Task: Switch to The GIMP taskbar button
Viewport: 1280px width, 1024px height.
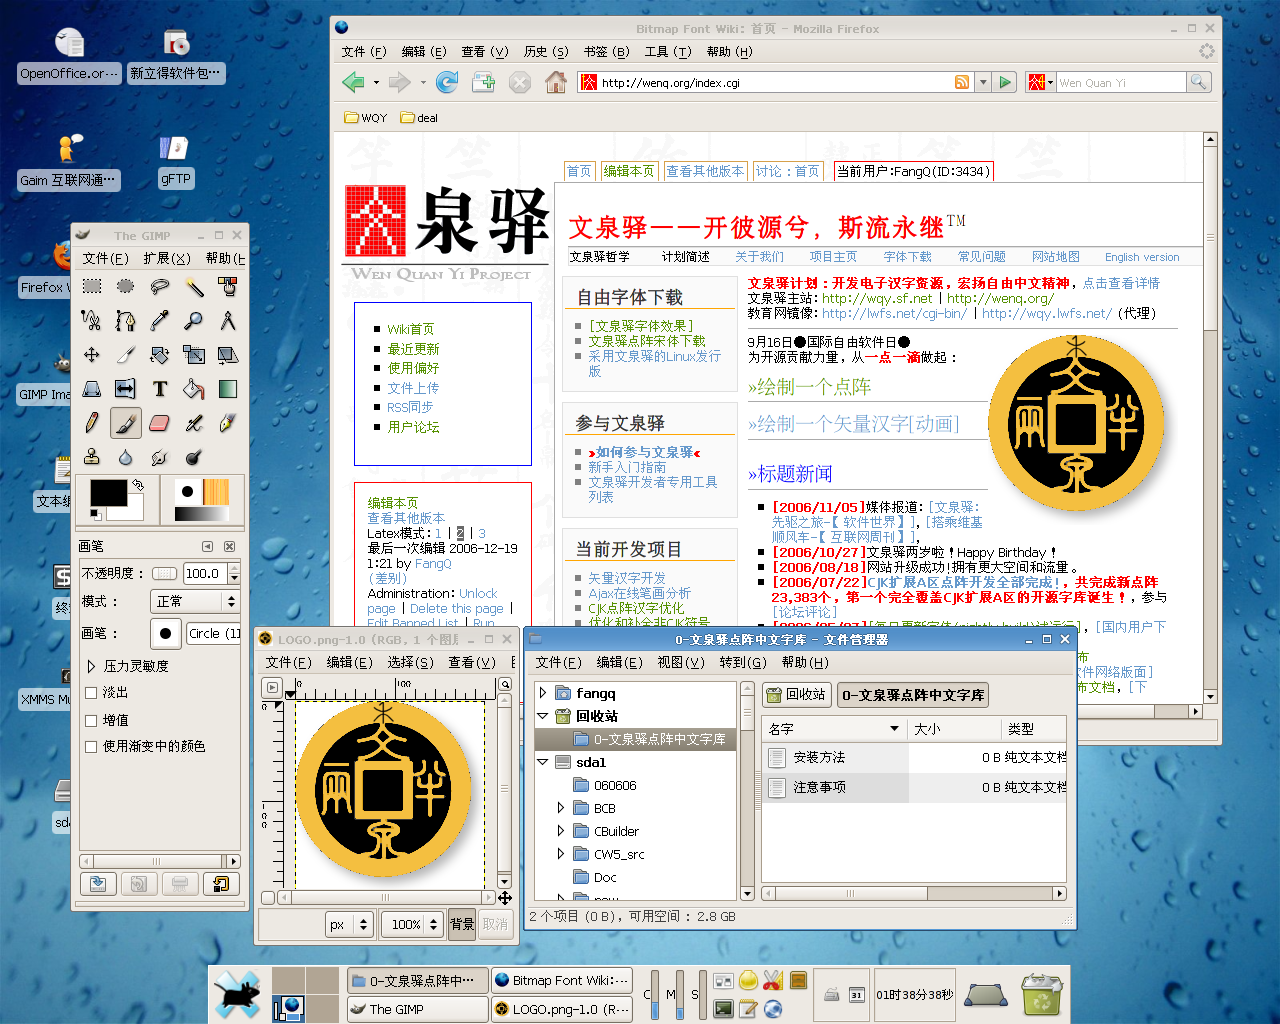Action: click(x=418, y=1009)
